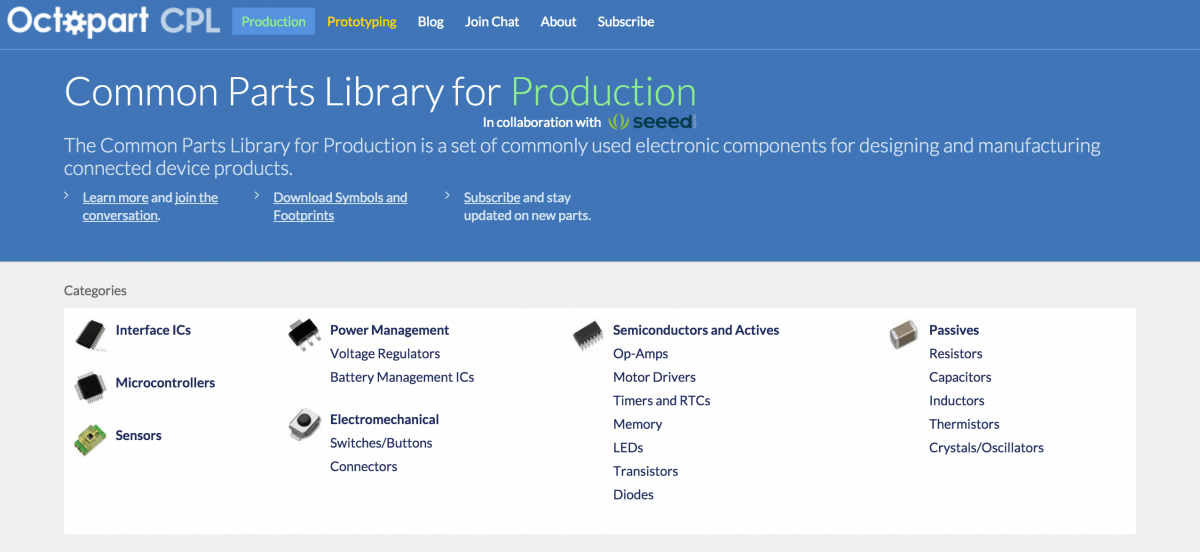Switch to the Prototyping tab
Screen dimensions: 1200x552
[x=361, y=22]
